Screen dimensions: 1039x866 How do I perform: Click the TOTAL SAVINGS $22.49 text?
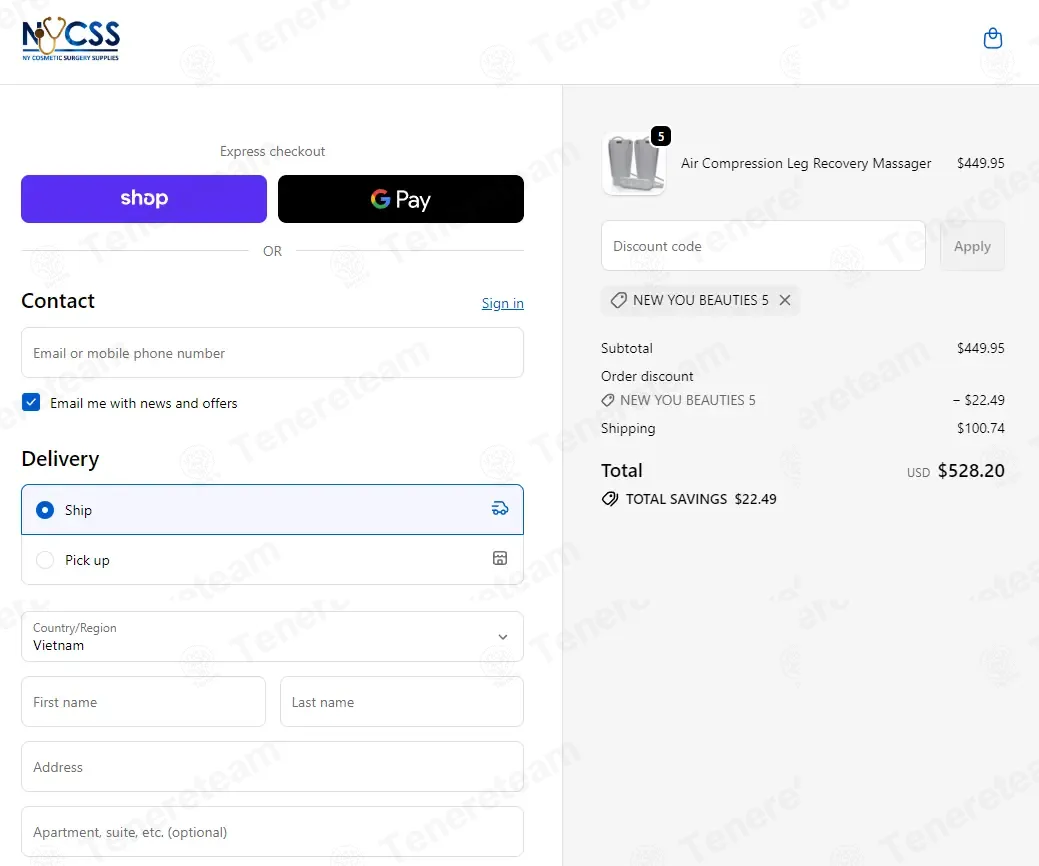click(701, 499)
